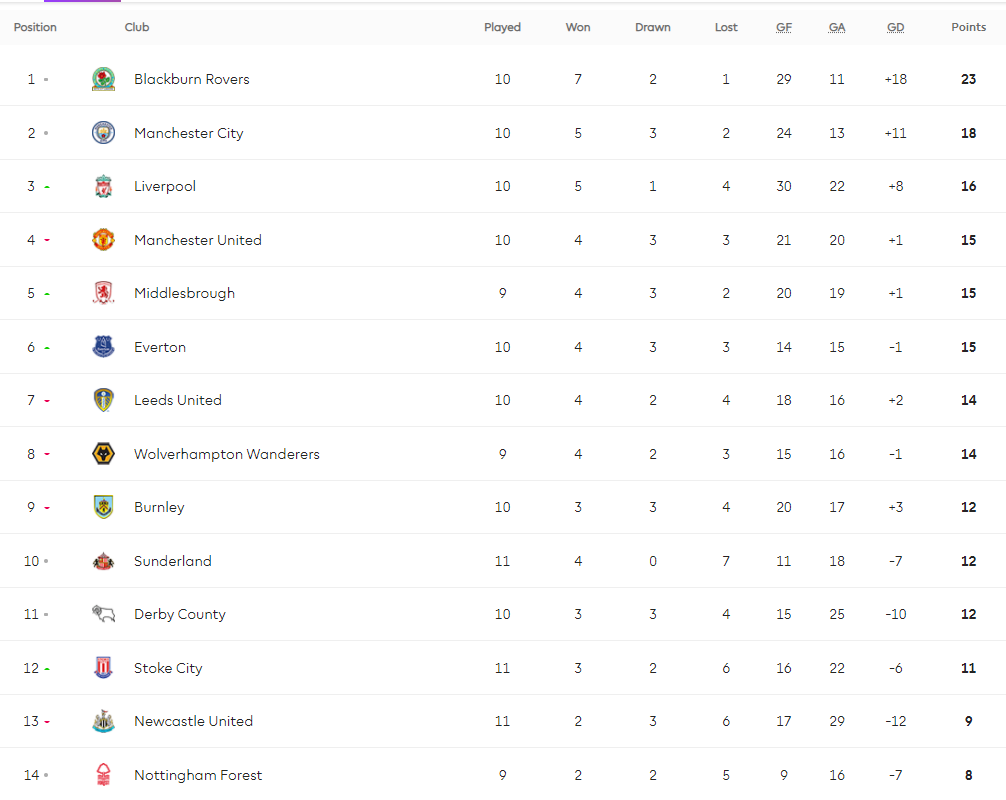Open the Middlesbrough club page link

point(184,293)
